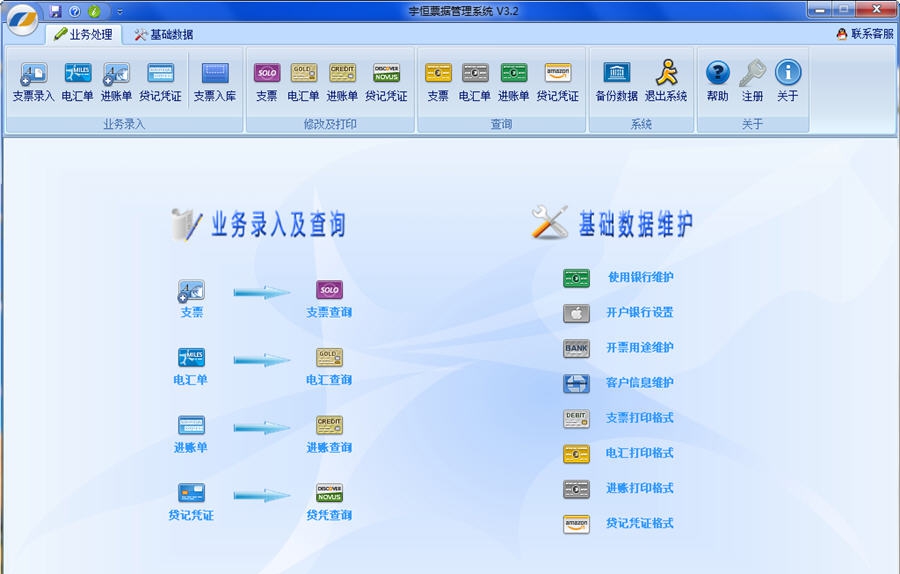Image resolution: width=900 pixels, height=574 pixels.
Task: Select 贷记凭证 in the 业务录入 group
Action: (x=160, y=82)
